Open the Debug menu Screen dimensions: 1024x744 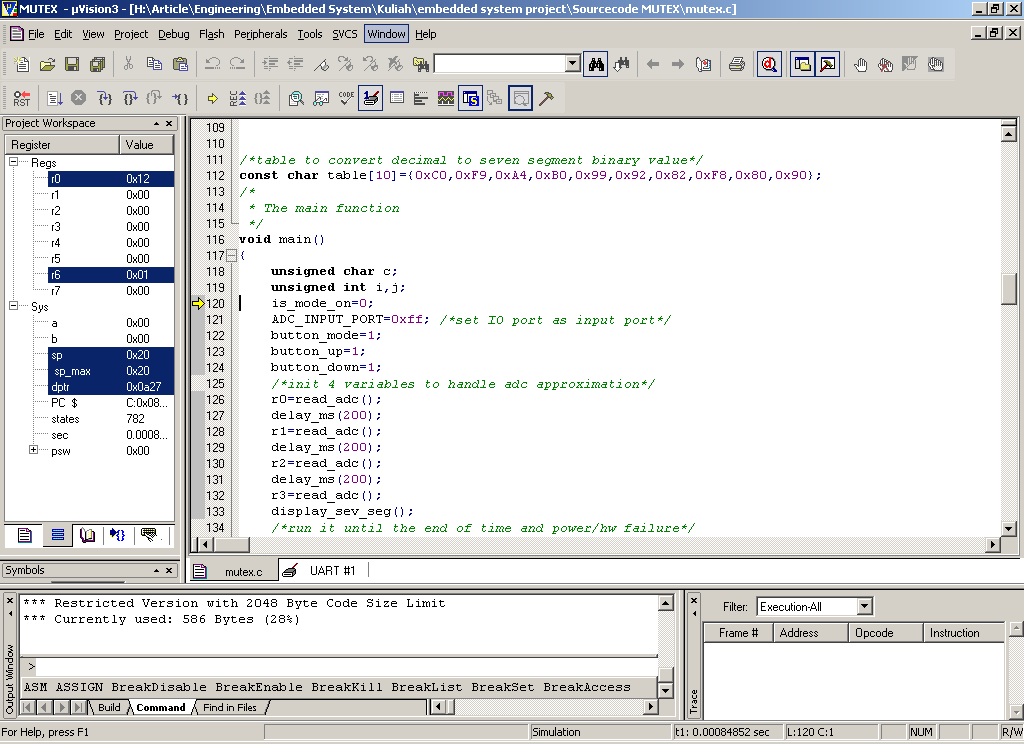pos(173,34)
